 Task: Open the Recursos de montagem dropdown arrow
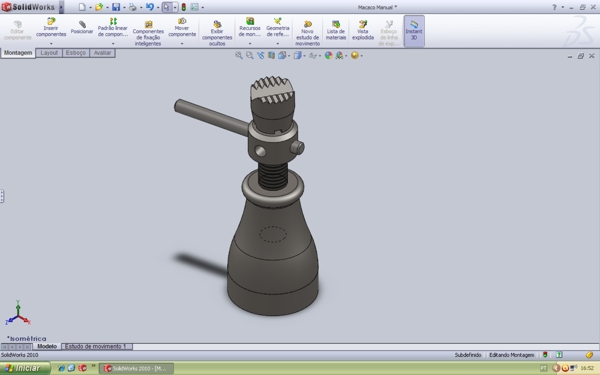coord(250,44)
